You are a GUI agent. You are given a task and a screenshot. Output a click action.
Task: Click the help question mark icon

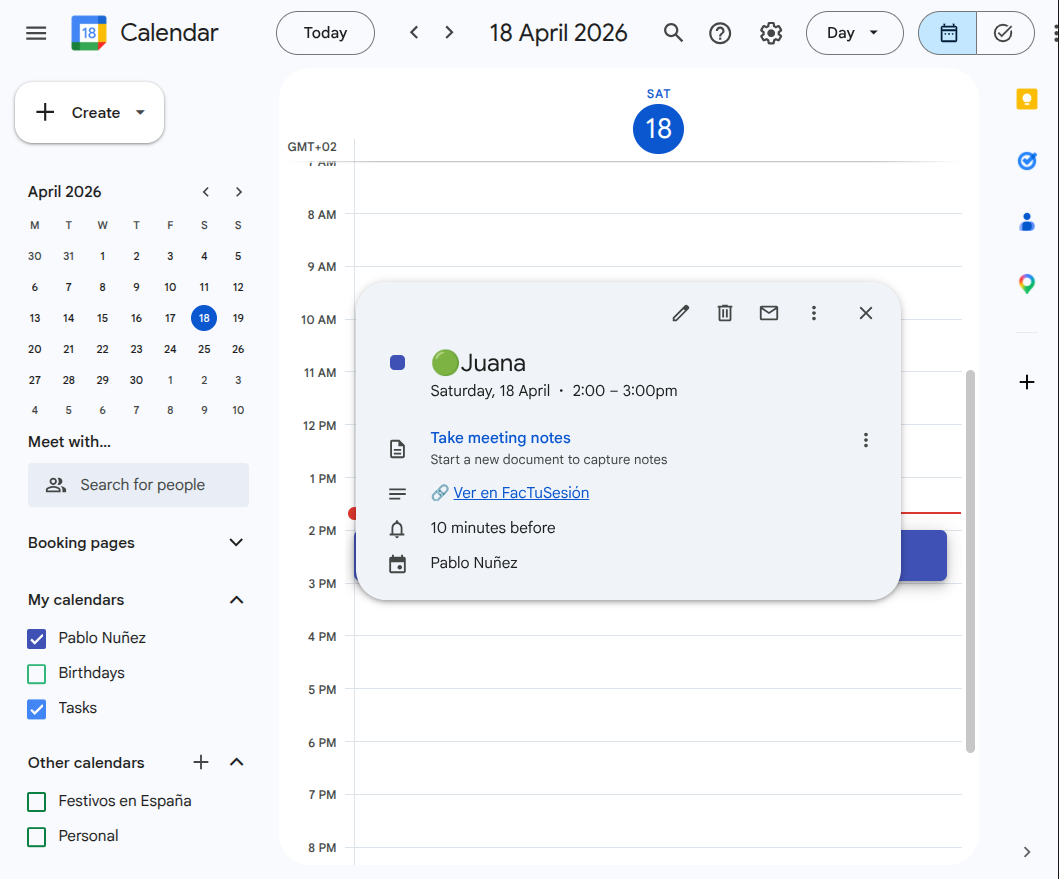coord(720,33)
